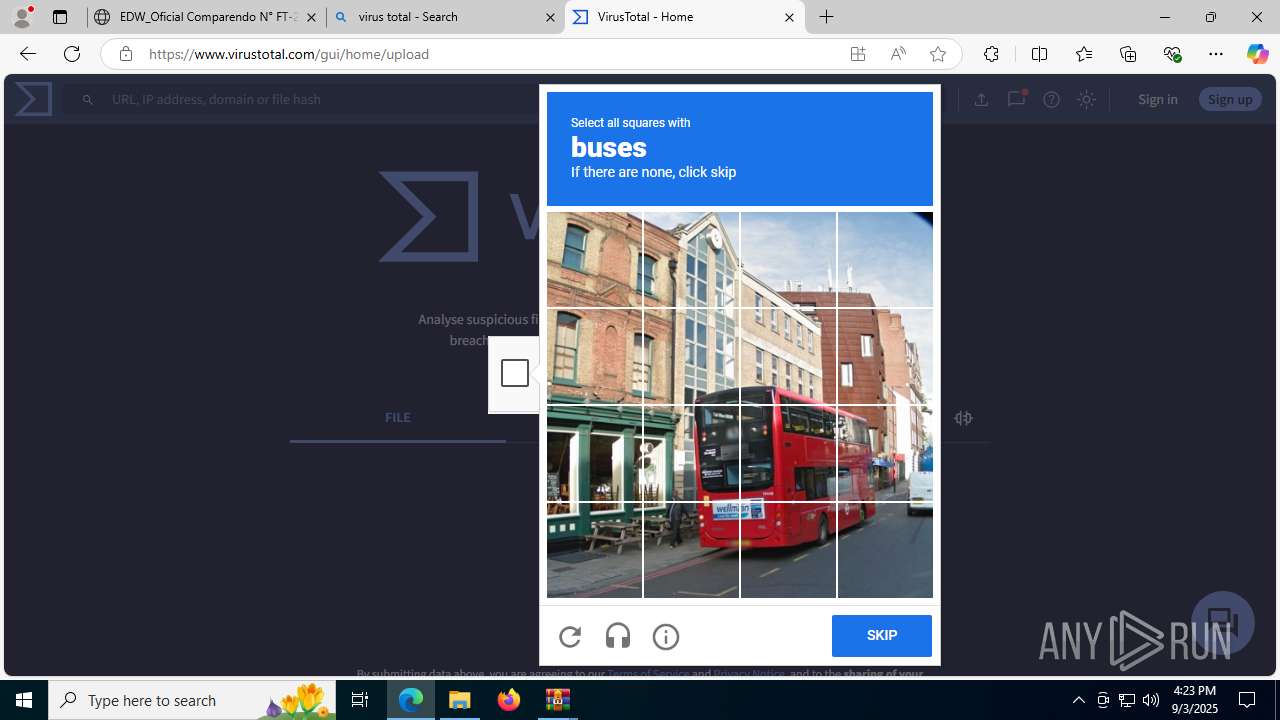
Task: Switch to the virus total - Search tab
Action: pos(445,17)
